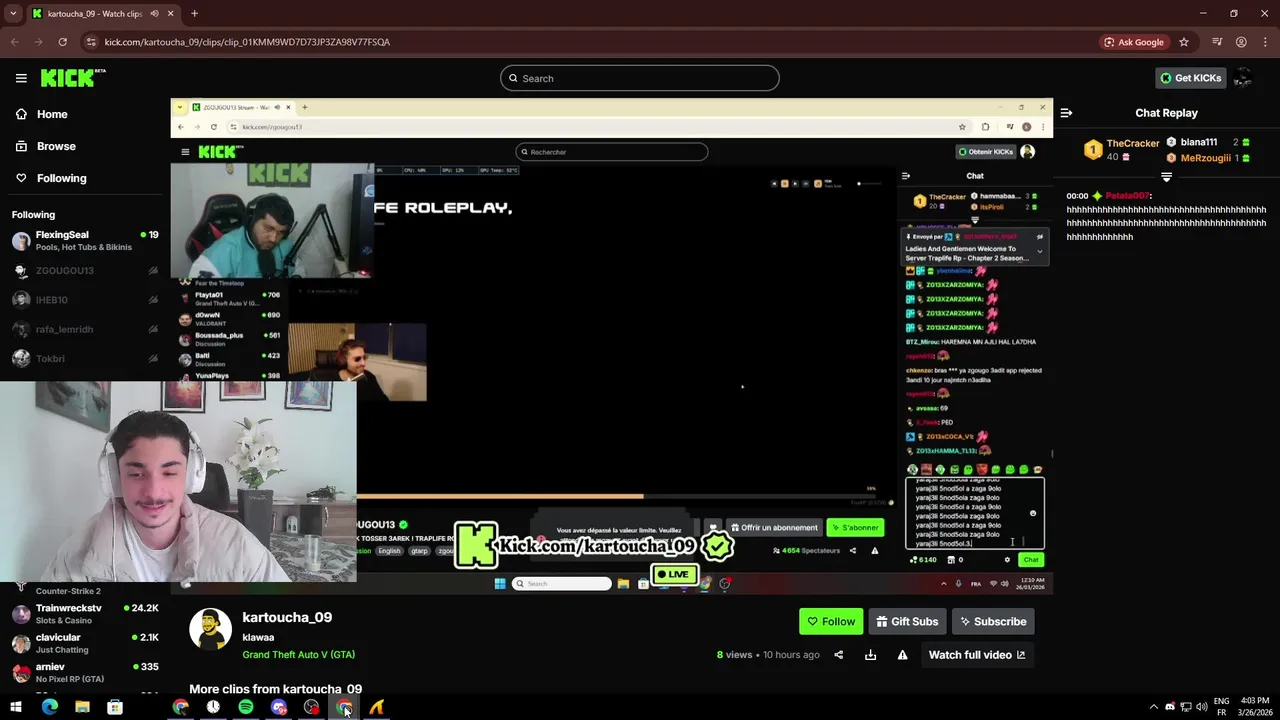The width and height of the screenshot is (1280, 720).
Task: Collapse the Chat Replay panel
Action: pos(1066,113)
